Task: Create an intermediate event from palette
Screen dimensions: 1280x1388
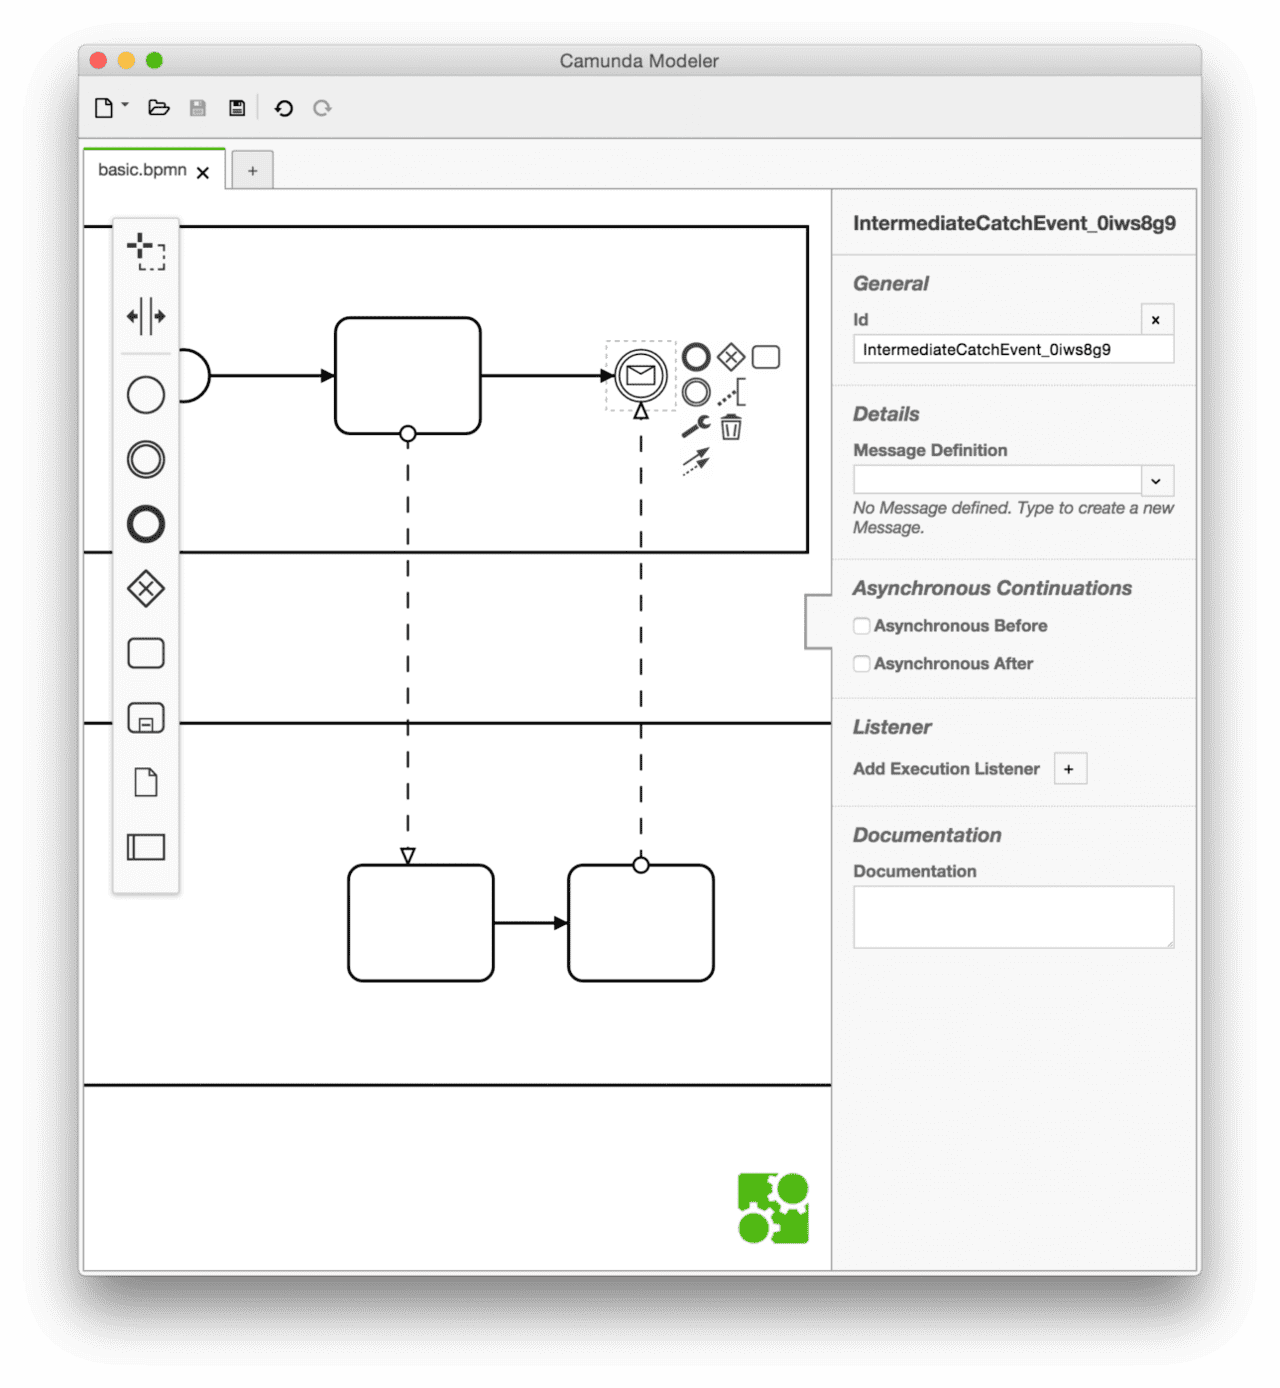Action: pyautogui.click(x=146, y=460)
